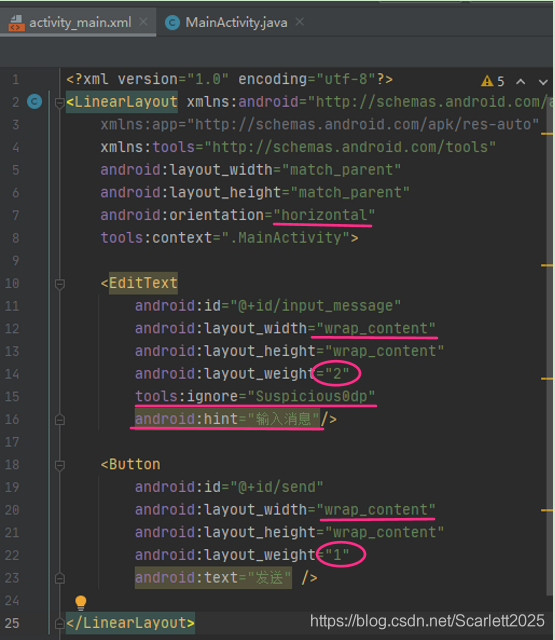The height and width of the screenshot is (640, 555).
Task: Collapse the LinearLayout tag fold on line 2
Action: (60, 102)
